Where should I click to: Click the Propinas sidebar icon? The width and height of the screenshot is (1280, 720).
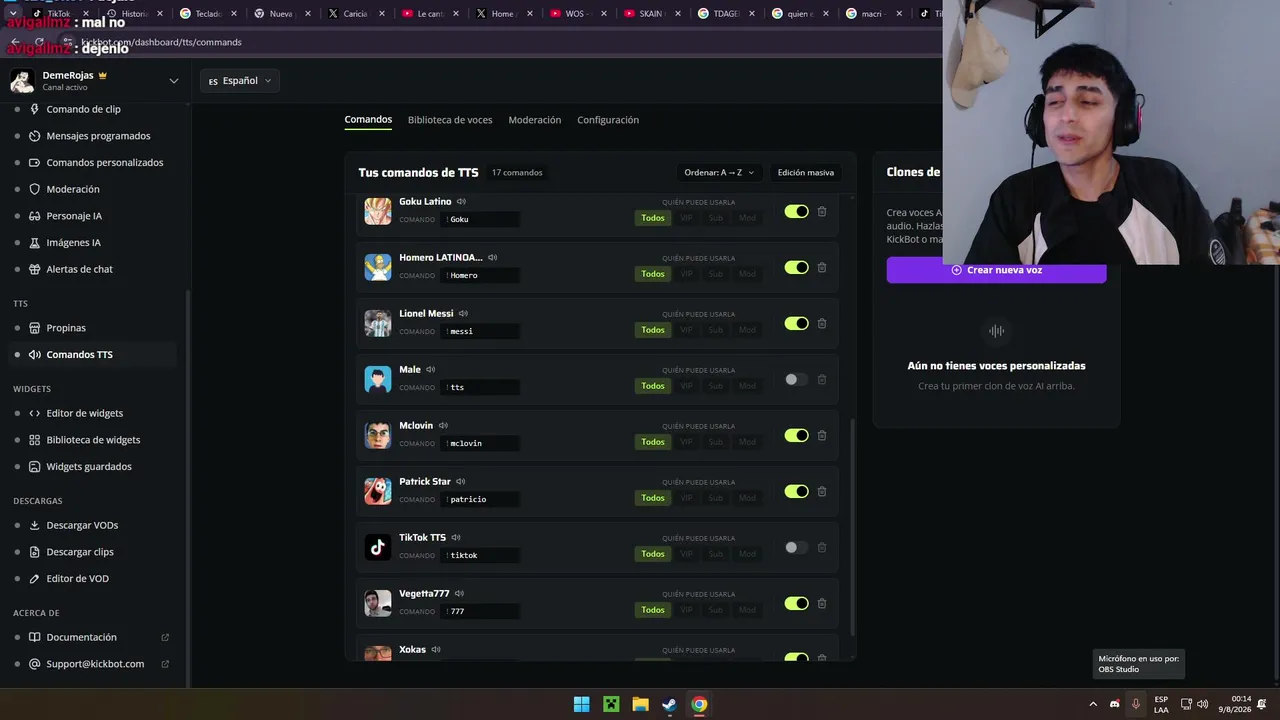point(35,328)
